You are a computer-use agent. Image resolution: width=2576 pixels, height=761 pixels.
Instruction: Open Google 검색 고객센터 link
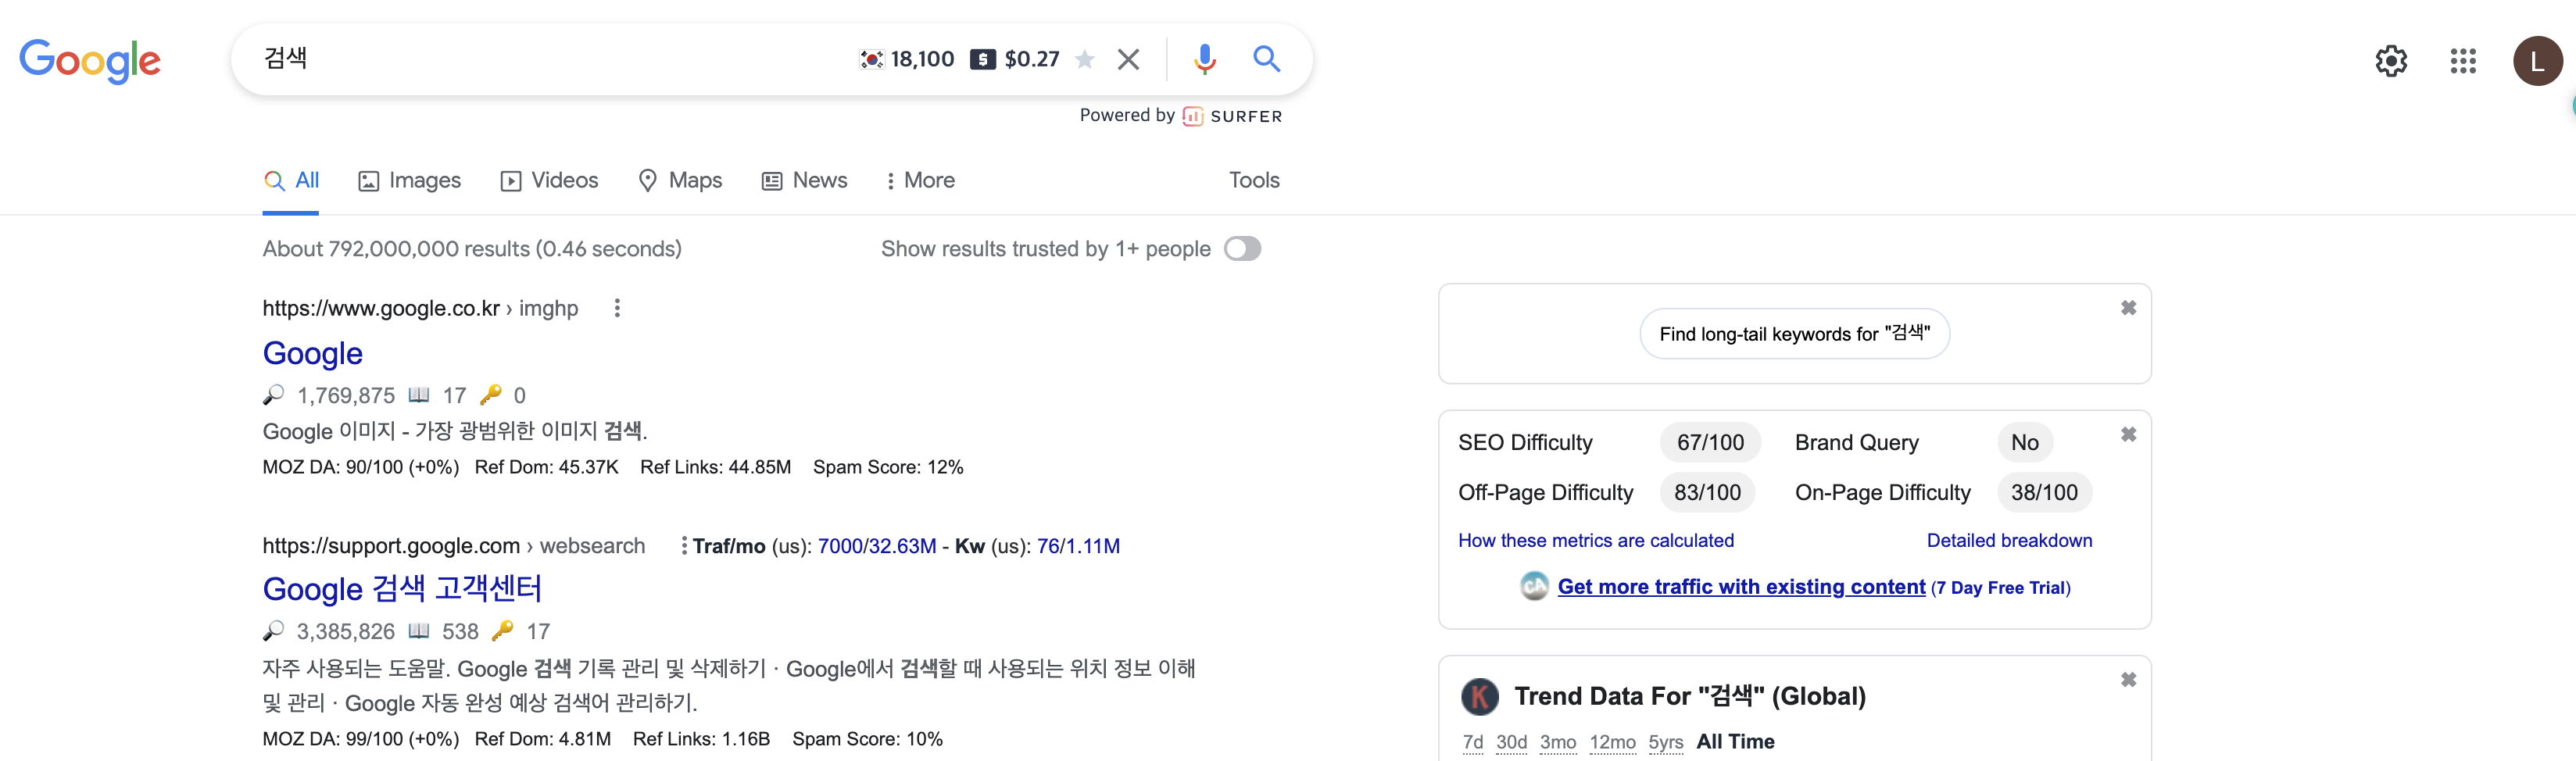click(x=402, y=588)
